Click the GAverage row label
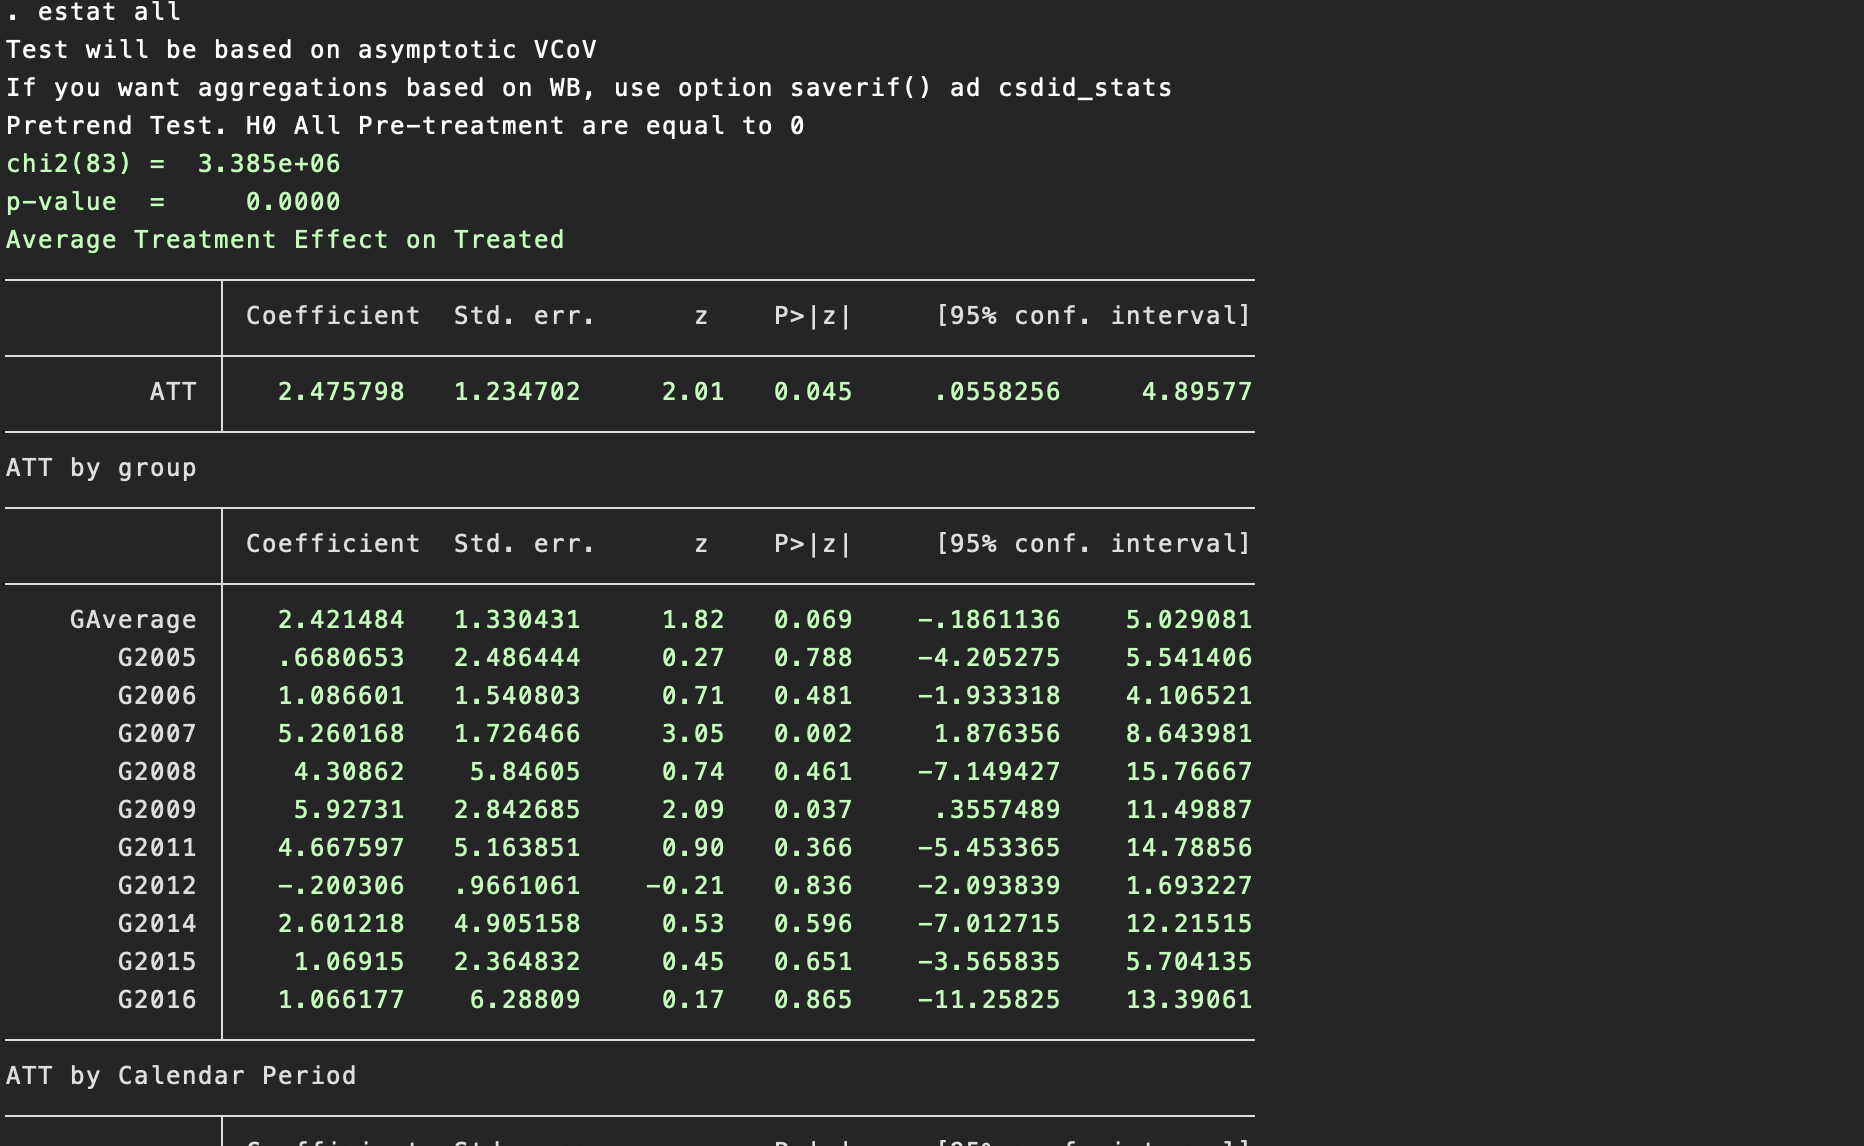The image size is (1864, 1146). [x=135, y=619]
